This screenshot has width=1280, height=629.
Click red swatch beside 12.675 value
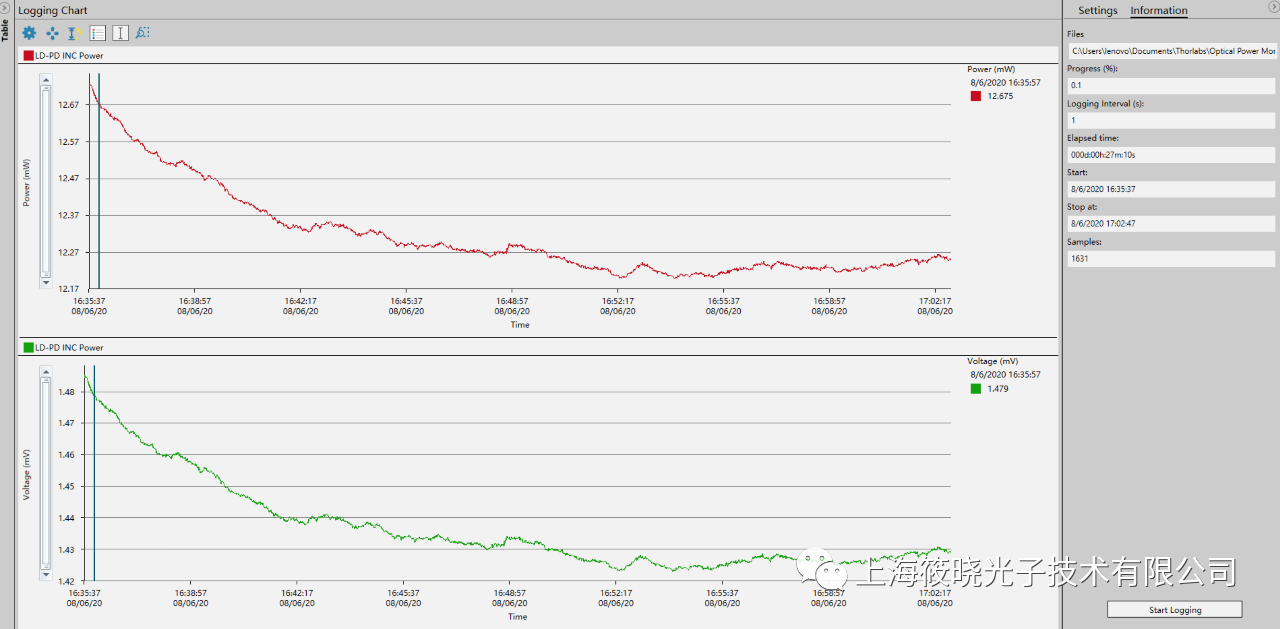976,97
